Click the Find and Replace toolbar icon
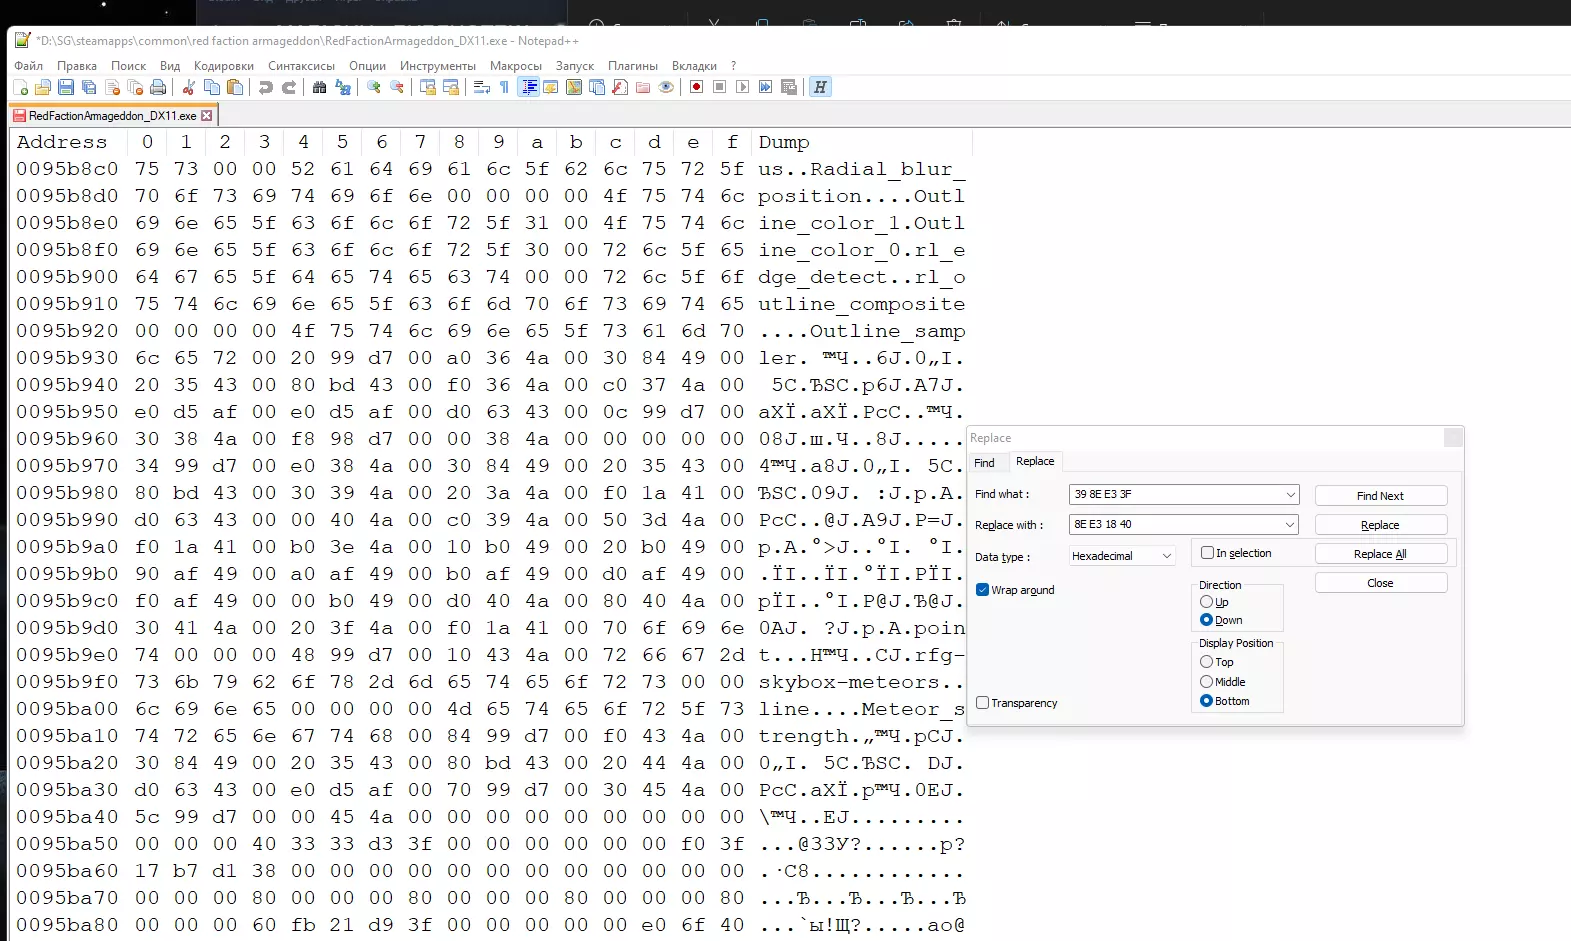Viewport: 1571px width, 941px height. tap(342, 87)
